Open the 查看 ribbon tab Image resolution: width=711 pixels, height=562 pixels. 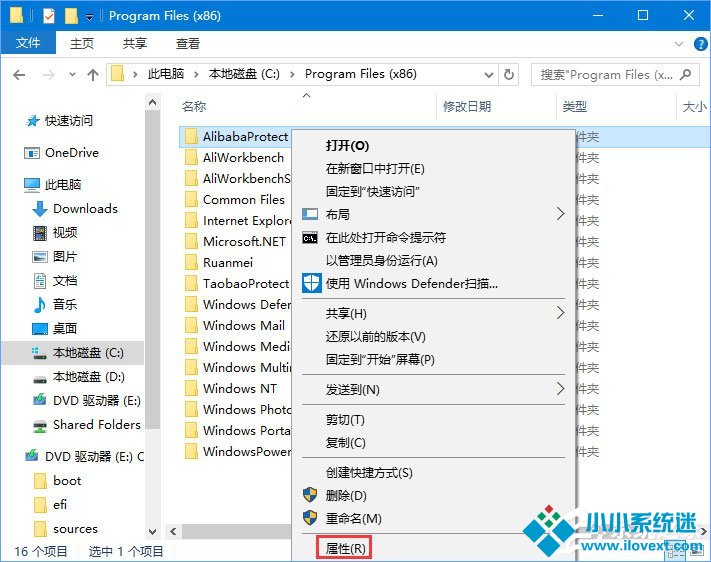coord(188,44)
